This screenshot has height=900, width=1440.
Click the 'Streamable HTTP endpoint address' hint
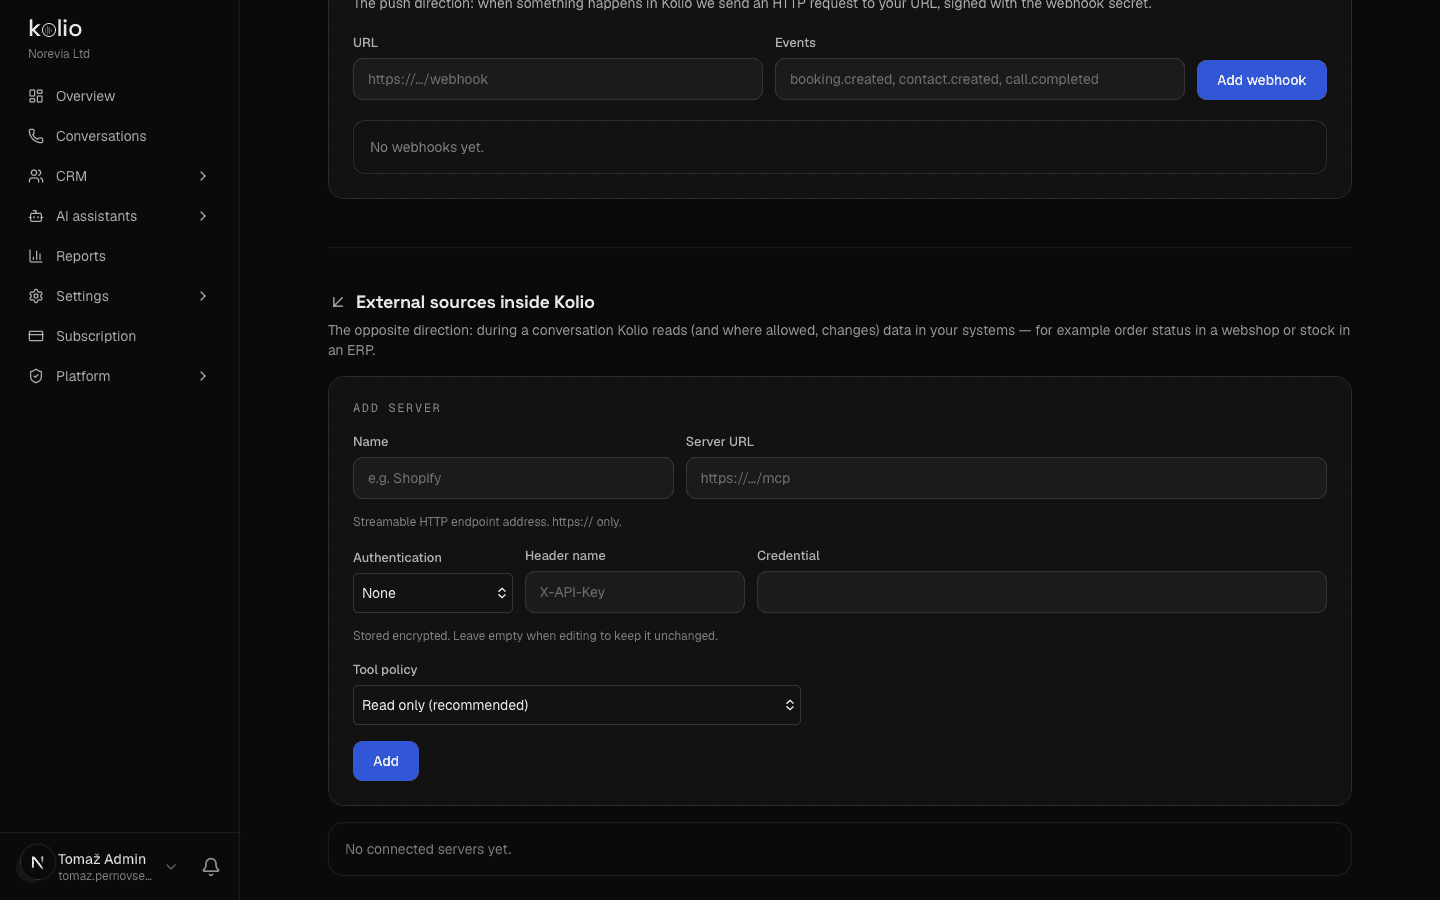tap(487, 522)
